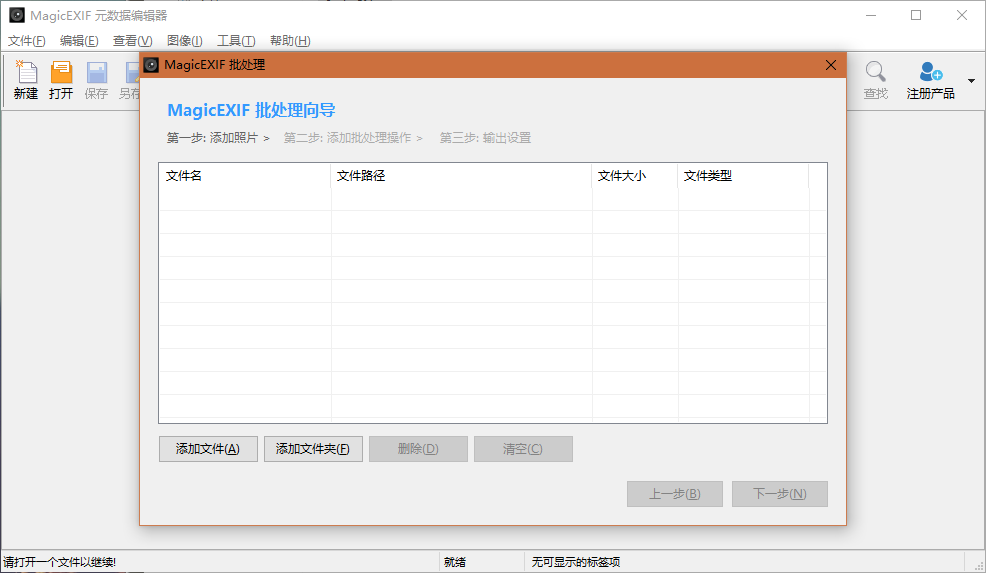Sort by the 文件类型 column header

743,175
